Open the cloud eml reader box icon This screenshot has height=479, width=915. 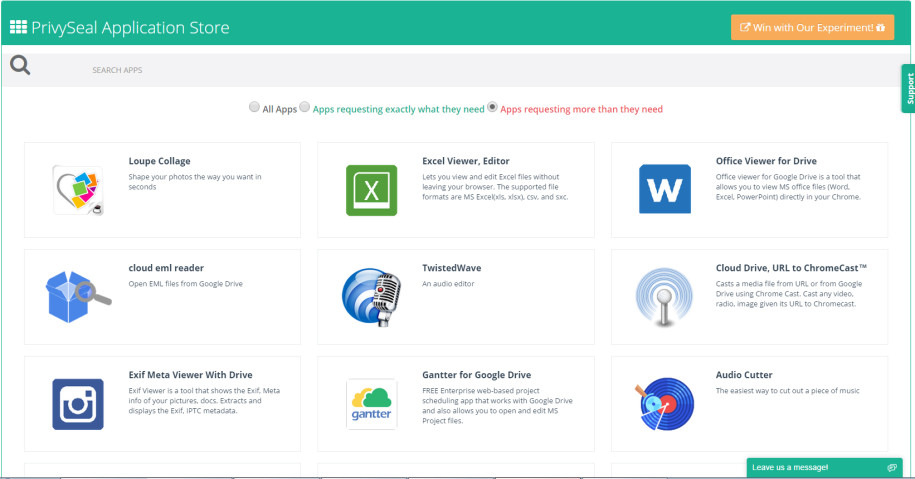(x=78, y=296)
